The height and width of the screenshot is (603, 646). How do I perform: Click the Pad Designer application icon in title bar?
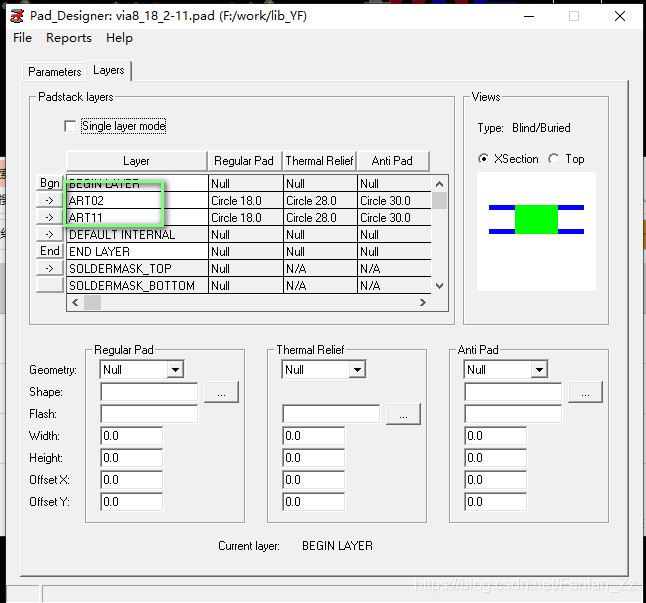pyautogui.click(x=17, y=15)
